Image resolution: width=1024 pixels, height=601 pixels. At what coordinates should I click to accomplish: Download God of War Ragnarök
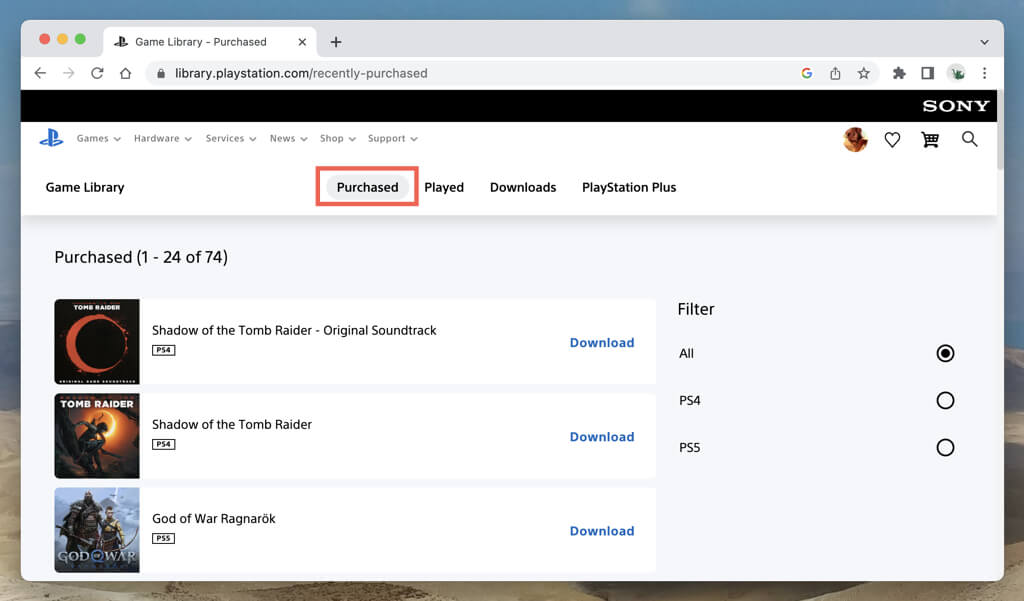[601, 531]
